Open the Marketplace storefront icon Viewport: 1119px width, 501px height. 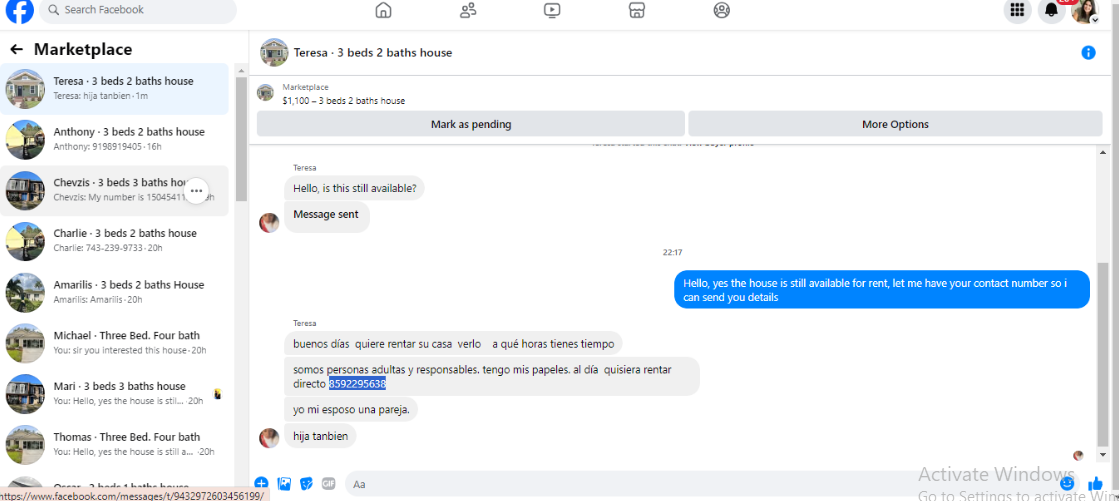pyautogui.click(x=637, y=10)
